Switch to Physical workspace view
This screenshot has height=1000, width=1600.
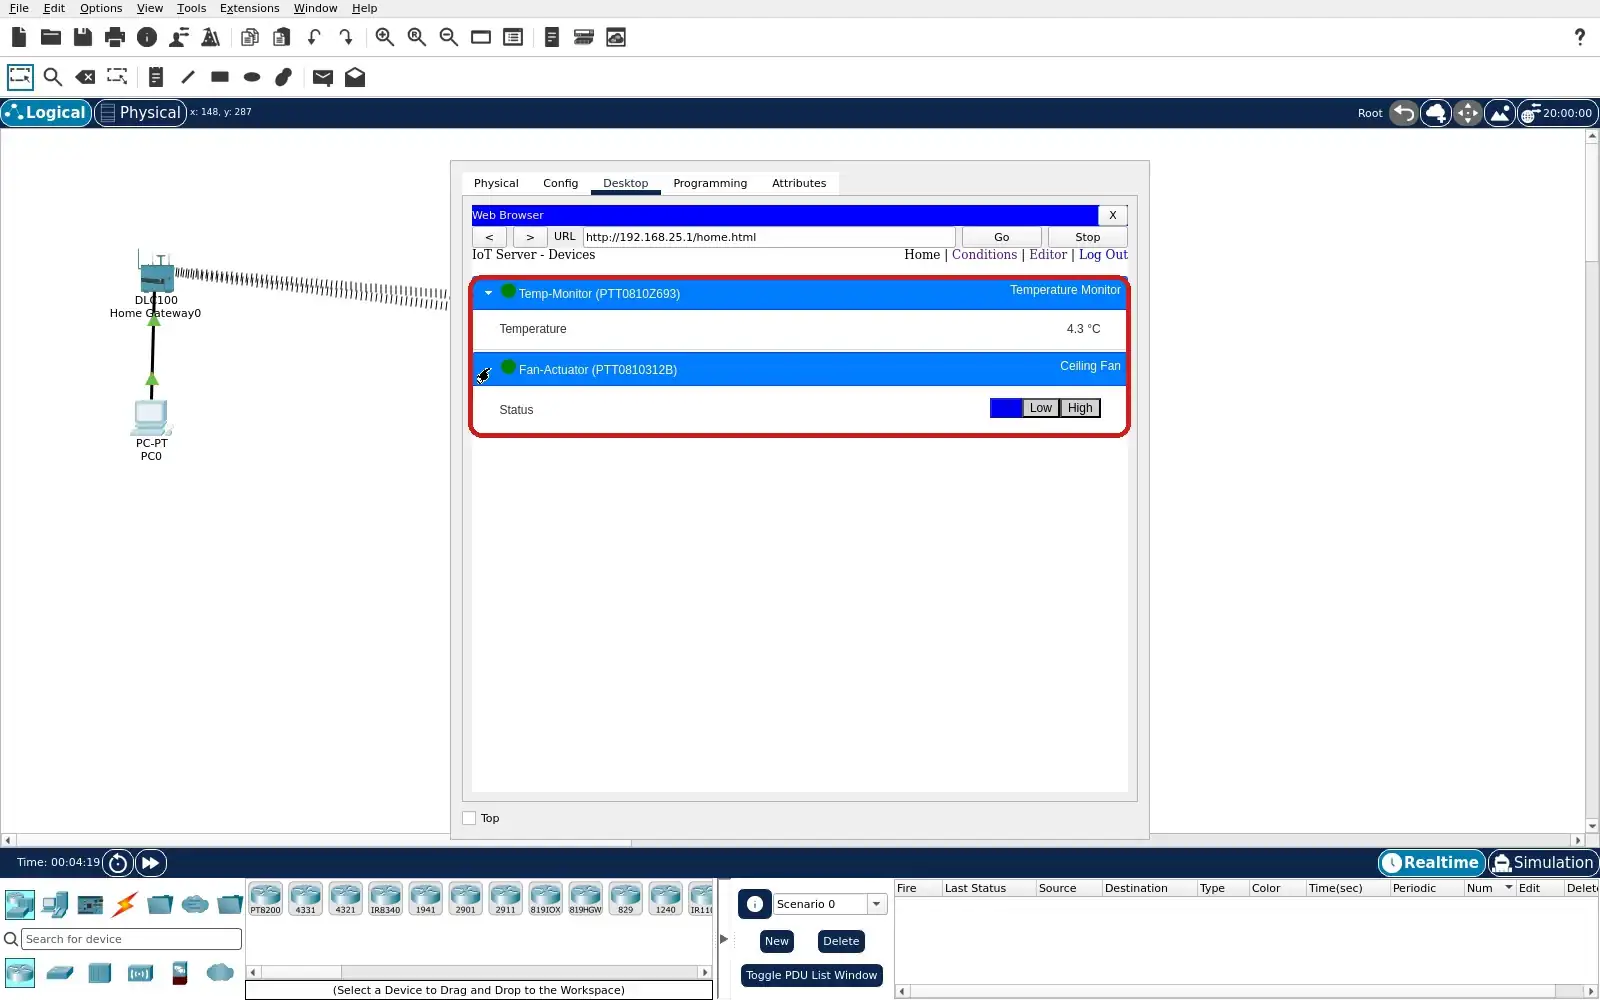pos(140,113)
